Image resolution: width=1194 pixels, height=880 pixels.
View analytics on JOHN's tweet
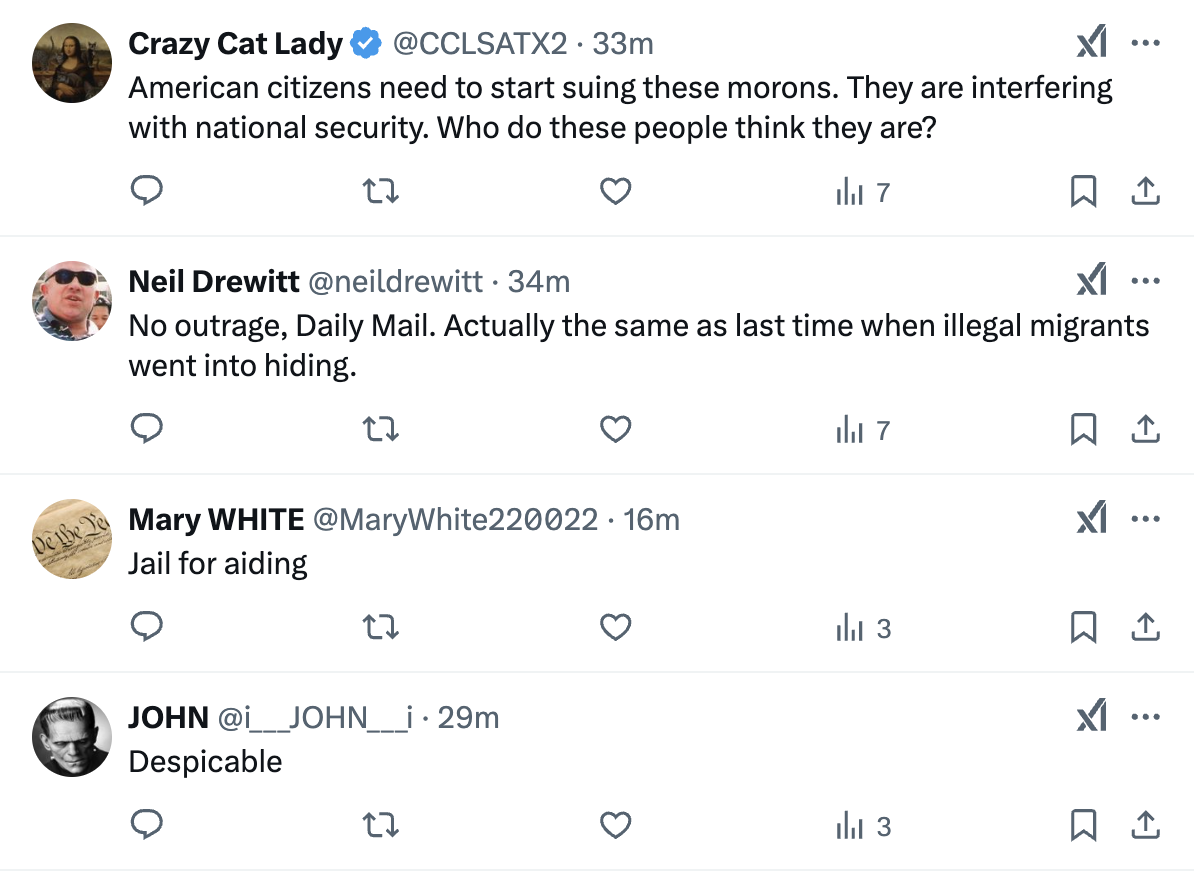pyautogui.click(x=862, y=826)
